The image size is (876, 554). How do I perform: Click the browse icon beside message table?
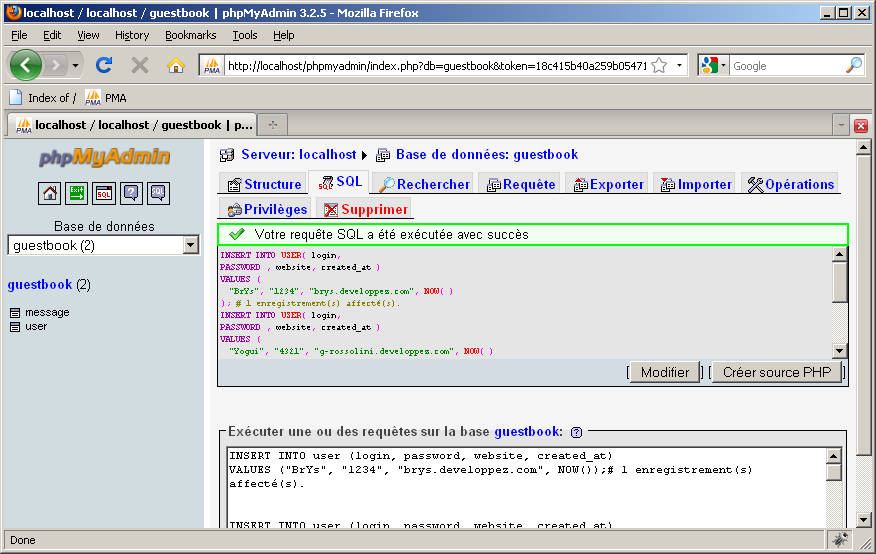pyautogui.click(x=15, y=313)
